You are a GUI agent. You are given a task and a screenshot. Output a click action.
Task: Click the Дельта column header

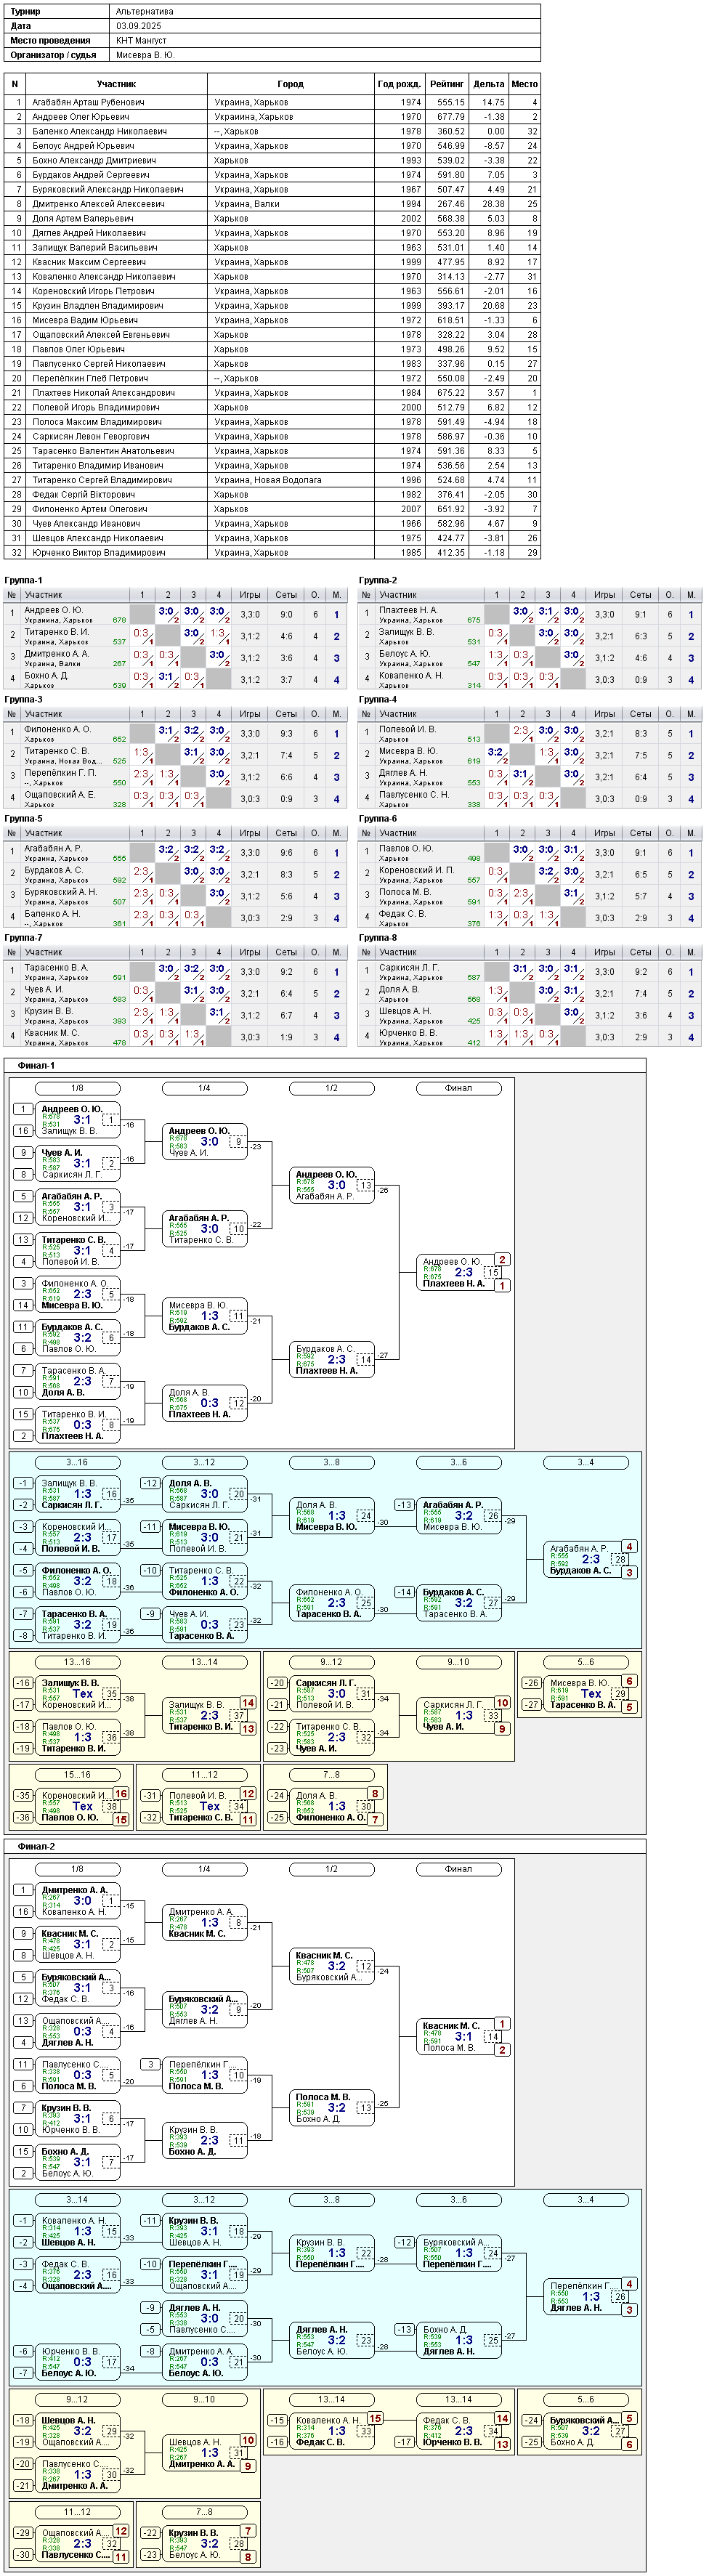coord(488,84)
